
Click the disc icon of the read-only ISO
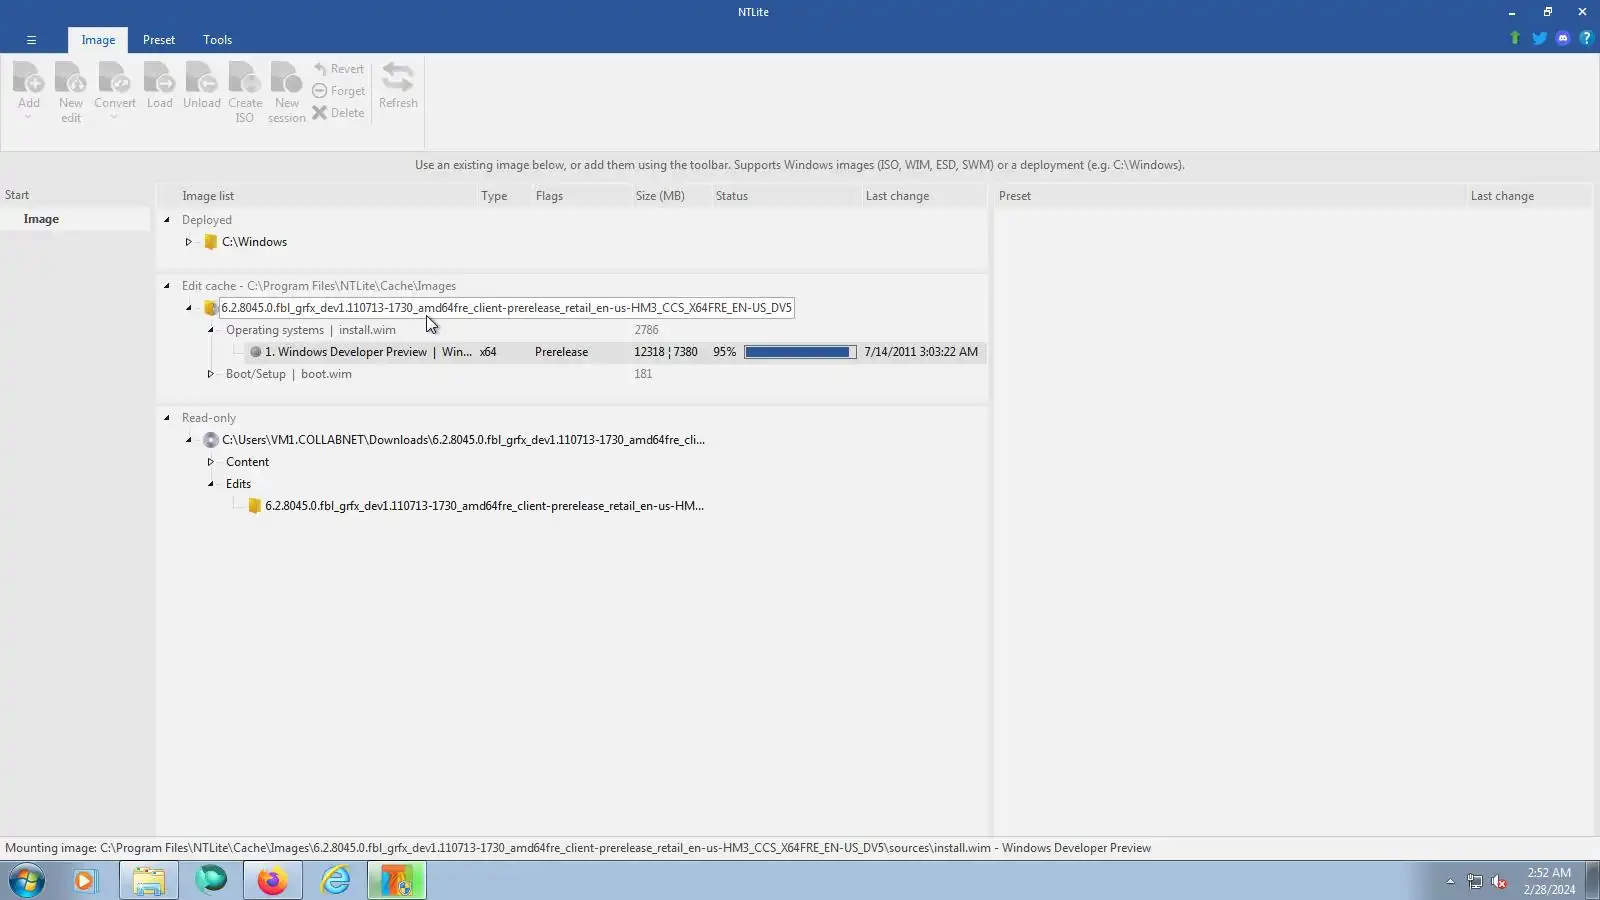(210, 440)
